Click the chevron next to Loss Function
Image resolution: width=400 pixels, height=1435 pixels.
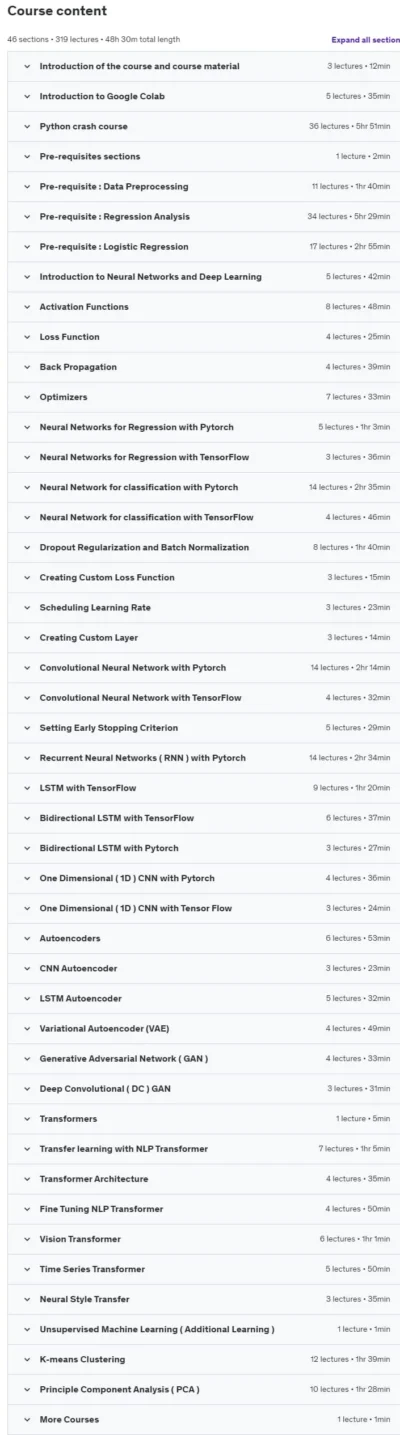[26, 337]
